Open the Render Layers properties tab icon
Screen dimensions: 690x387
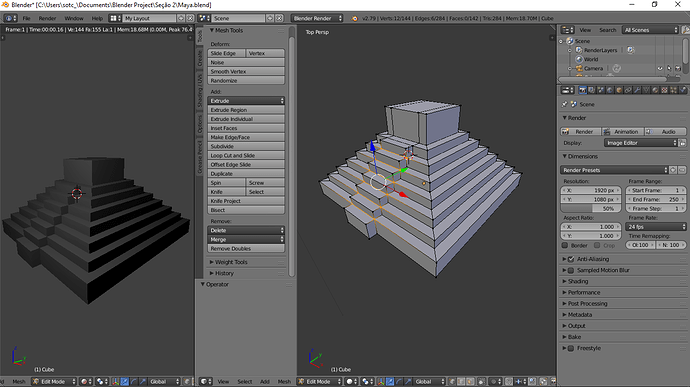[x=591, y=90]
